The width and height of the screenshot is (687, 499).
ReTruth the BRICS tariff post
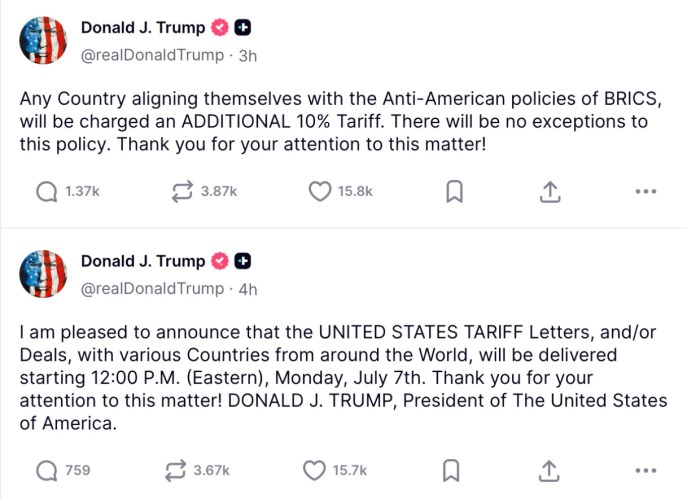[x=183, y=192]
